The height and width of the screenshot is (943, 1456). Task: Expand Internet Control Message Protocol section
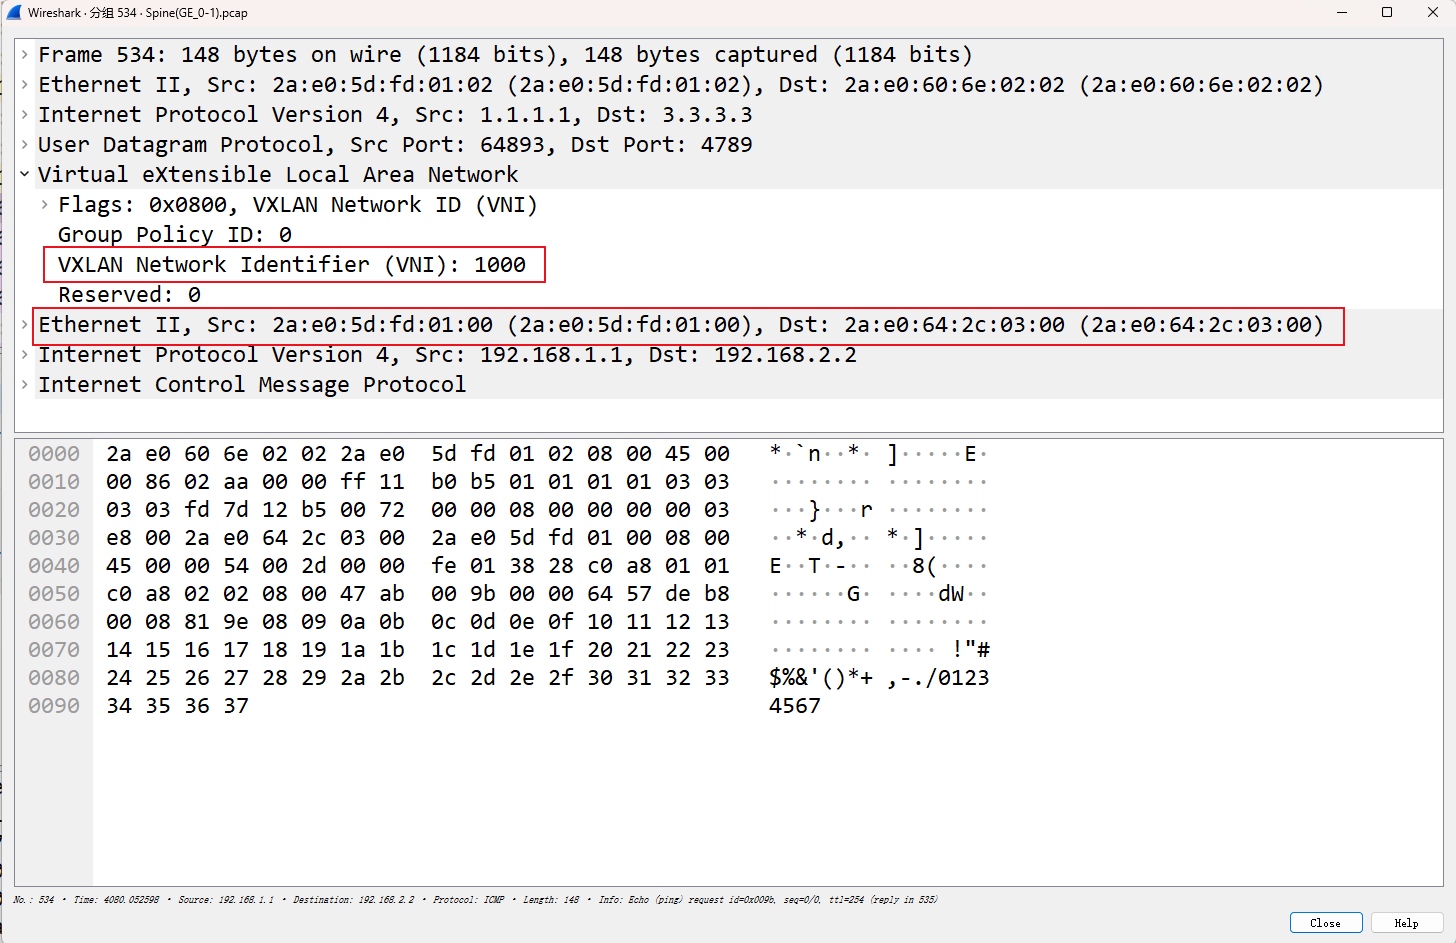[x=24, y=384]
